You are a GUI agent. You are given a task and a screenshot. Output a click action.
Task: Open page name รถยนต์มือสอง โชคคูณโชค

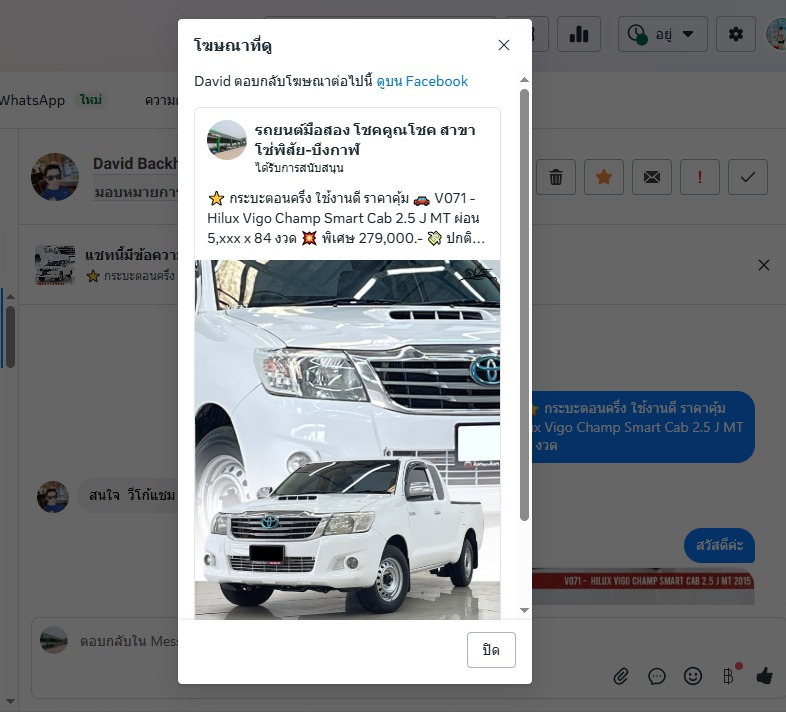tap(365, 139)
